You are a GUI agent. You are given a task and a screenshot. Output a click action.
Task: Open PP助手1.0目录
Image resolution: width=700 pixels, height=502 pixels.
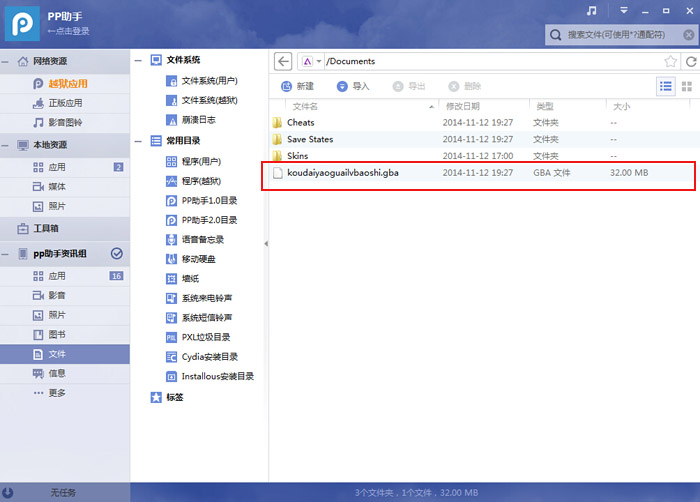pyautogui.click(x=201, y=201)
